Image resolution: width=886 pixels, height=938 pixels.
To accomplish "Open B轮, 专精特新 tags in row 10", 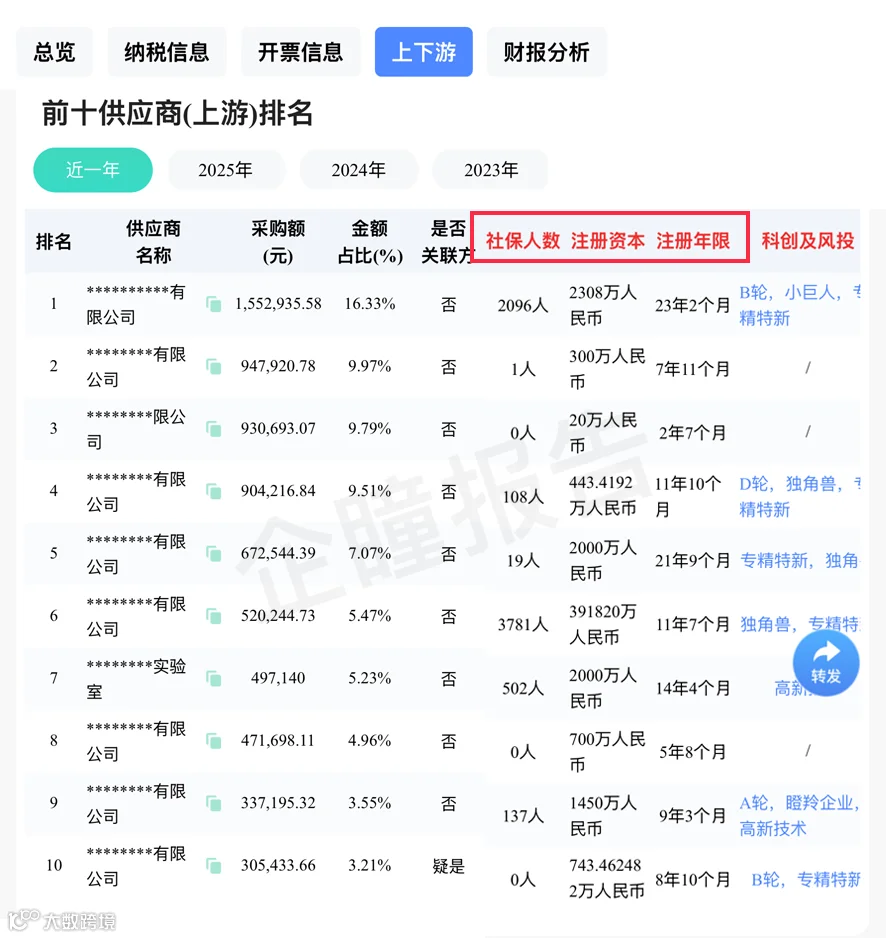I will 805,879.
